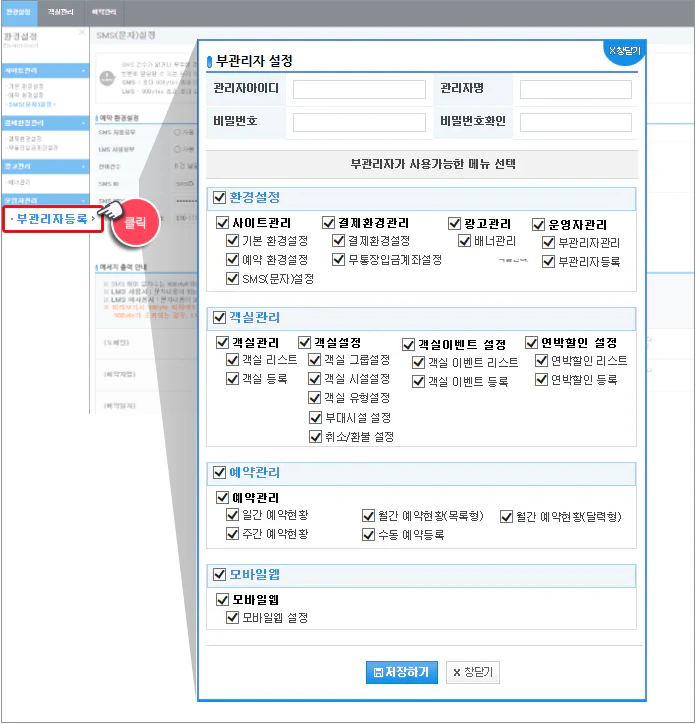
Task: Switch to the 예약관리 top tab
Action: click(x=104, y=12)
